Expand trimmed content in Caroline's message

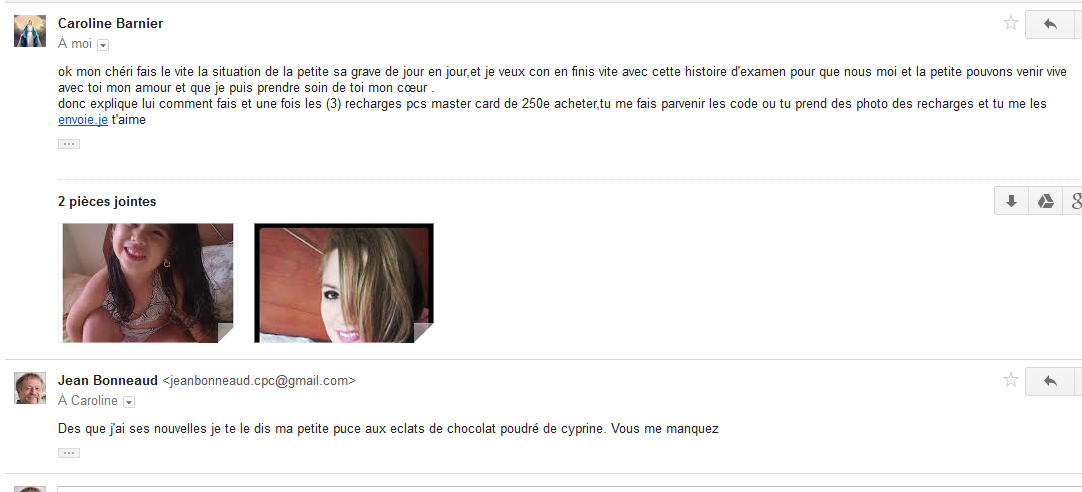click(68, 144)
